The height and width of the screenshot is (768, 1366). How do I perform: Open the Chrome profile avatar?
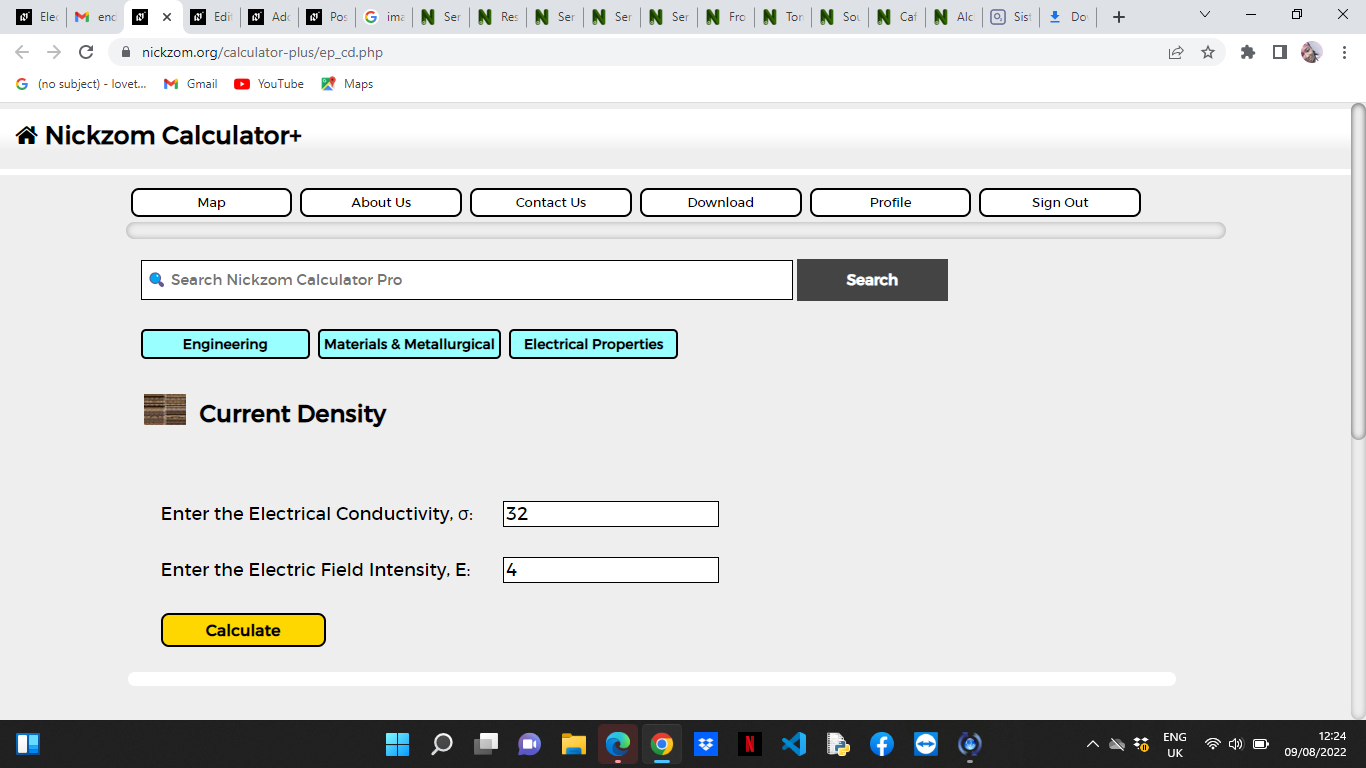click(x=1312, y=52)
